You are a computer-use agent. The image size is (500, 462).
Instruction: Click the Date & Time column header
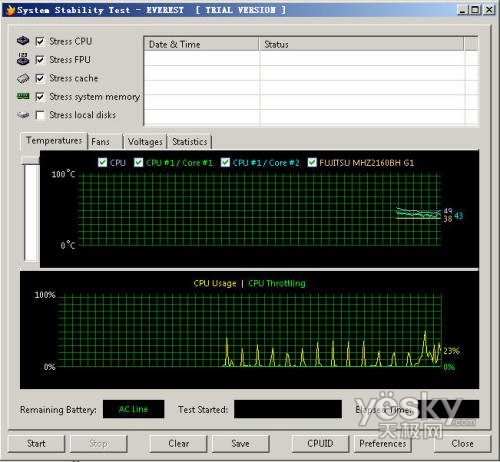201,44
